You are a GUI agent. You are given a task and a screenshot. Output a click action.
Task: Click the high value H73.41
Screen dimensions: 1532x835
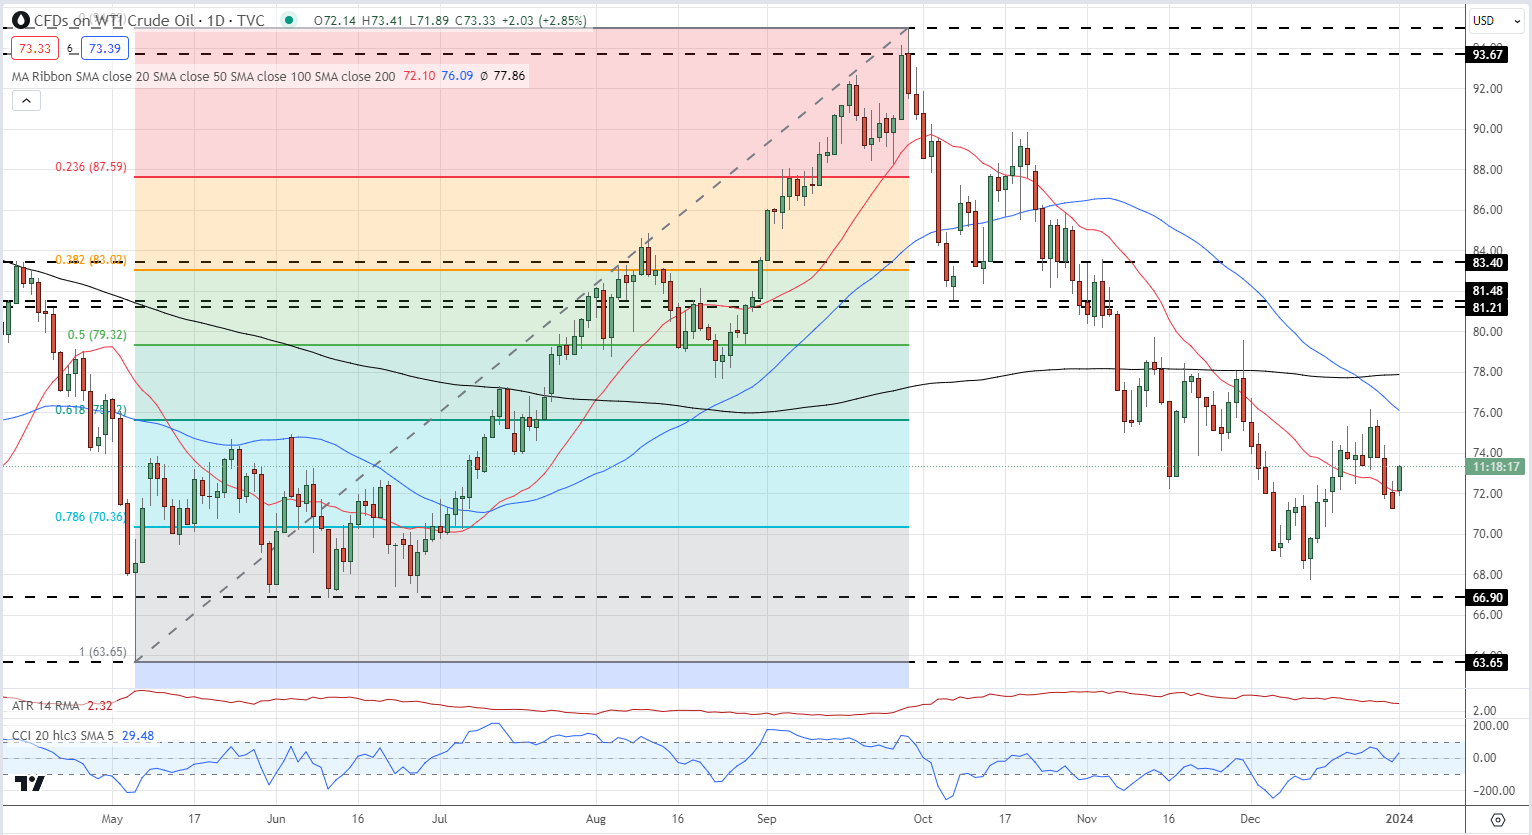[381, 20]
